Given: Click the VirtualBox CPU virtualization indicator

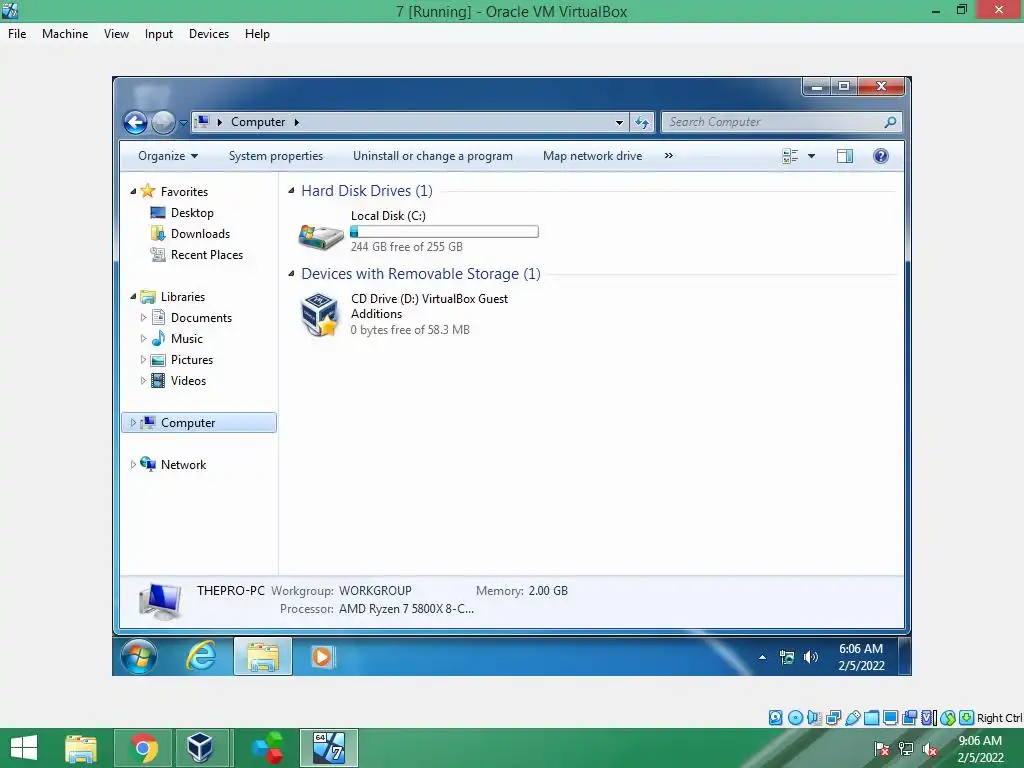Looking at the screenshot, I should pos(928,718).
